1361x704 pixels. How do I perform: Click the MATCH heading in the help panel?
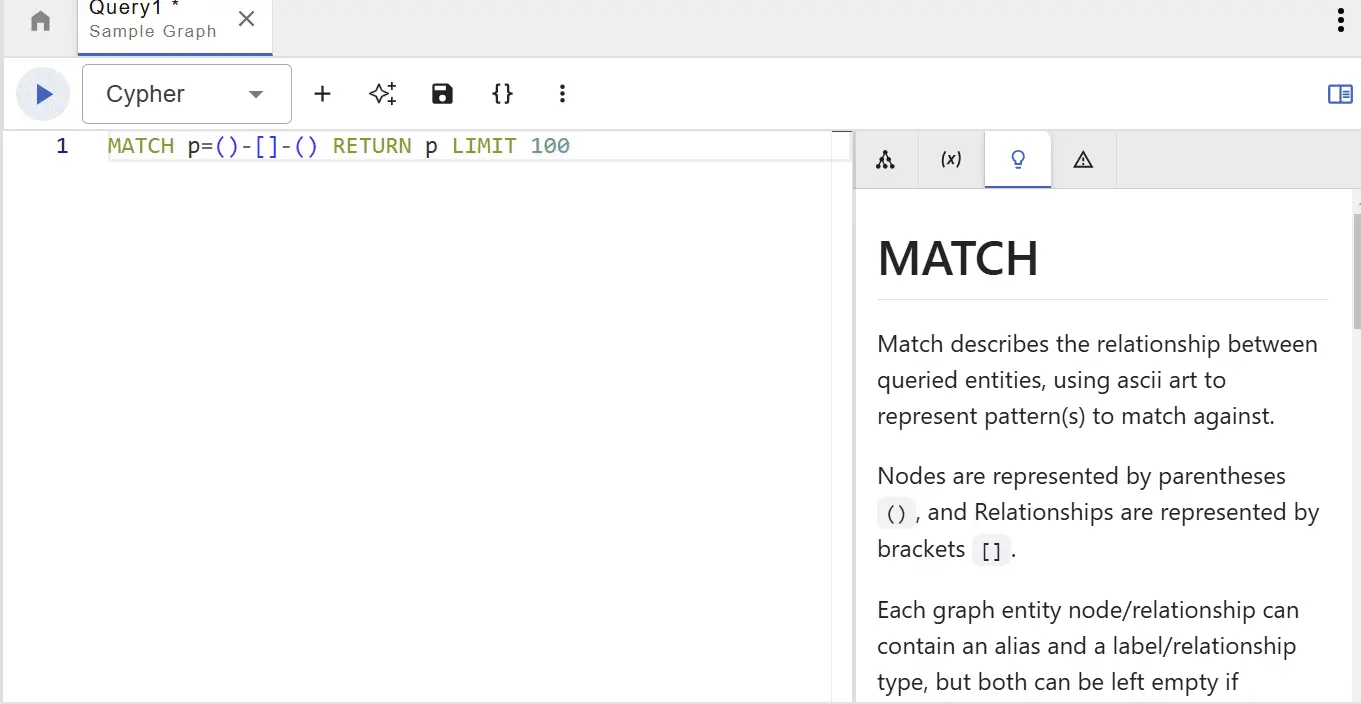click(957, 258)
